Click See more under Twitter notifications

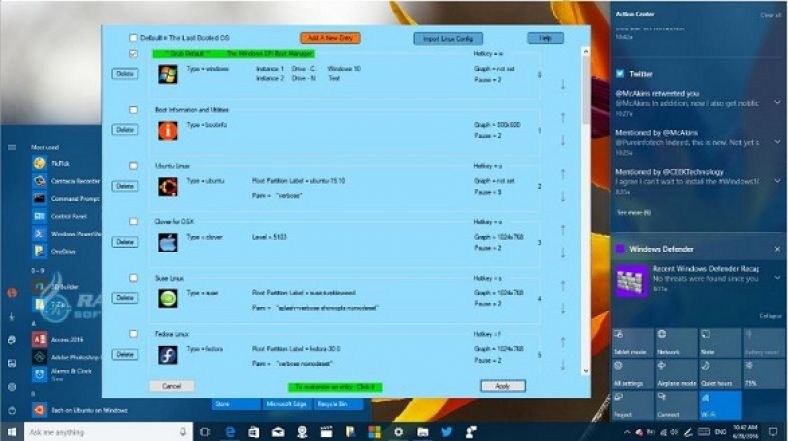pyautogui.click(x=634, y=213)
